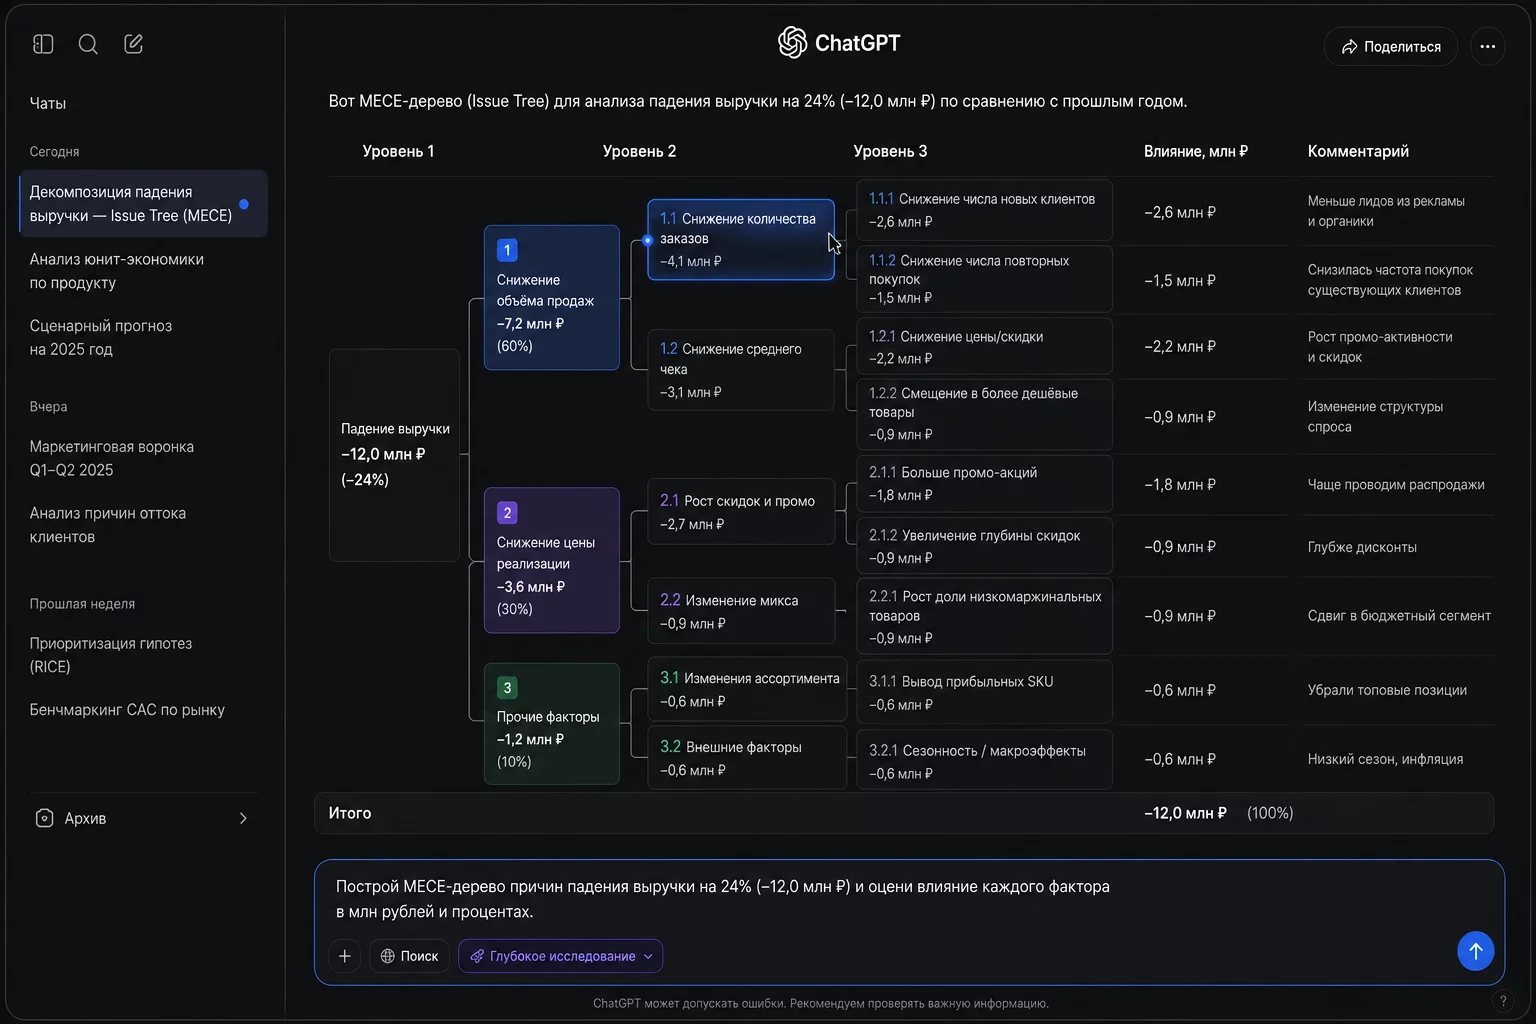Click the purple number 2 badge
Screen dimensions: 1536x1024
[507, 513]
